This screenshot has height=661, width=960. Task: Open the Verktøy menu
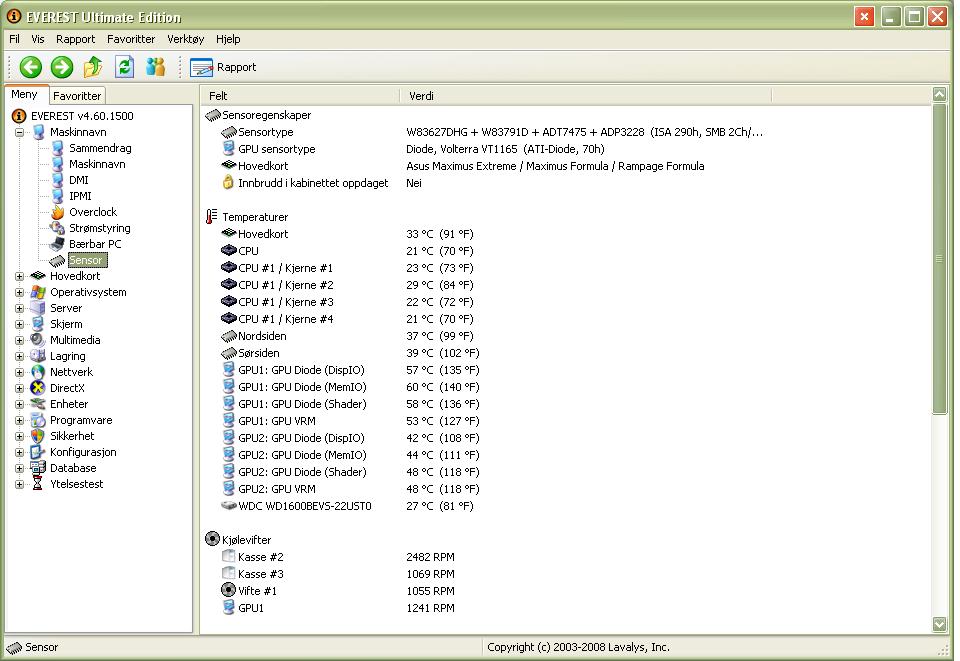pyautogui.click(x=186, y=39)
